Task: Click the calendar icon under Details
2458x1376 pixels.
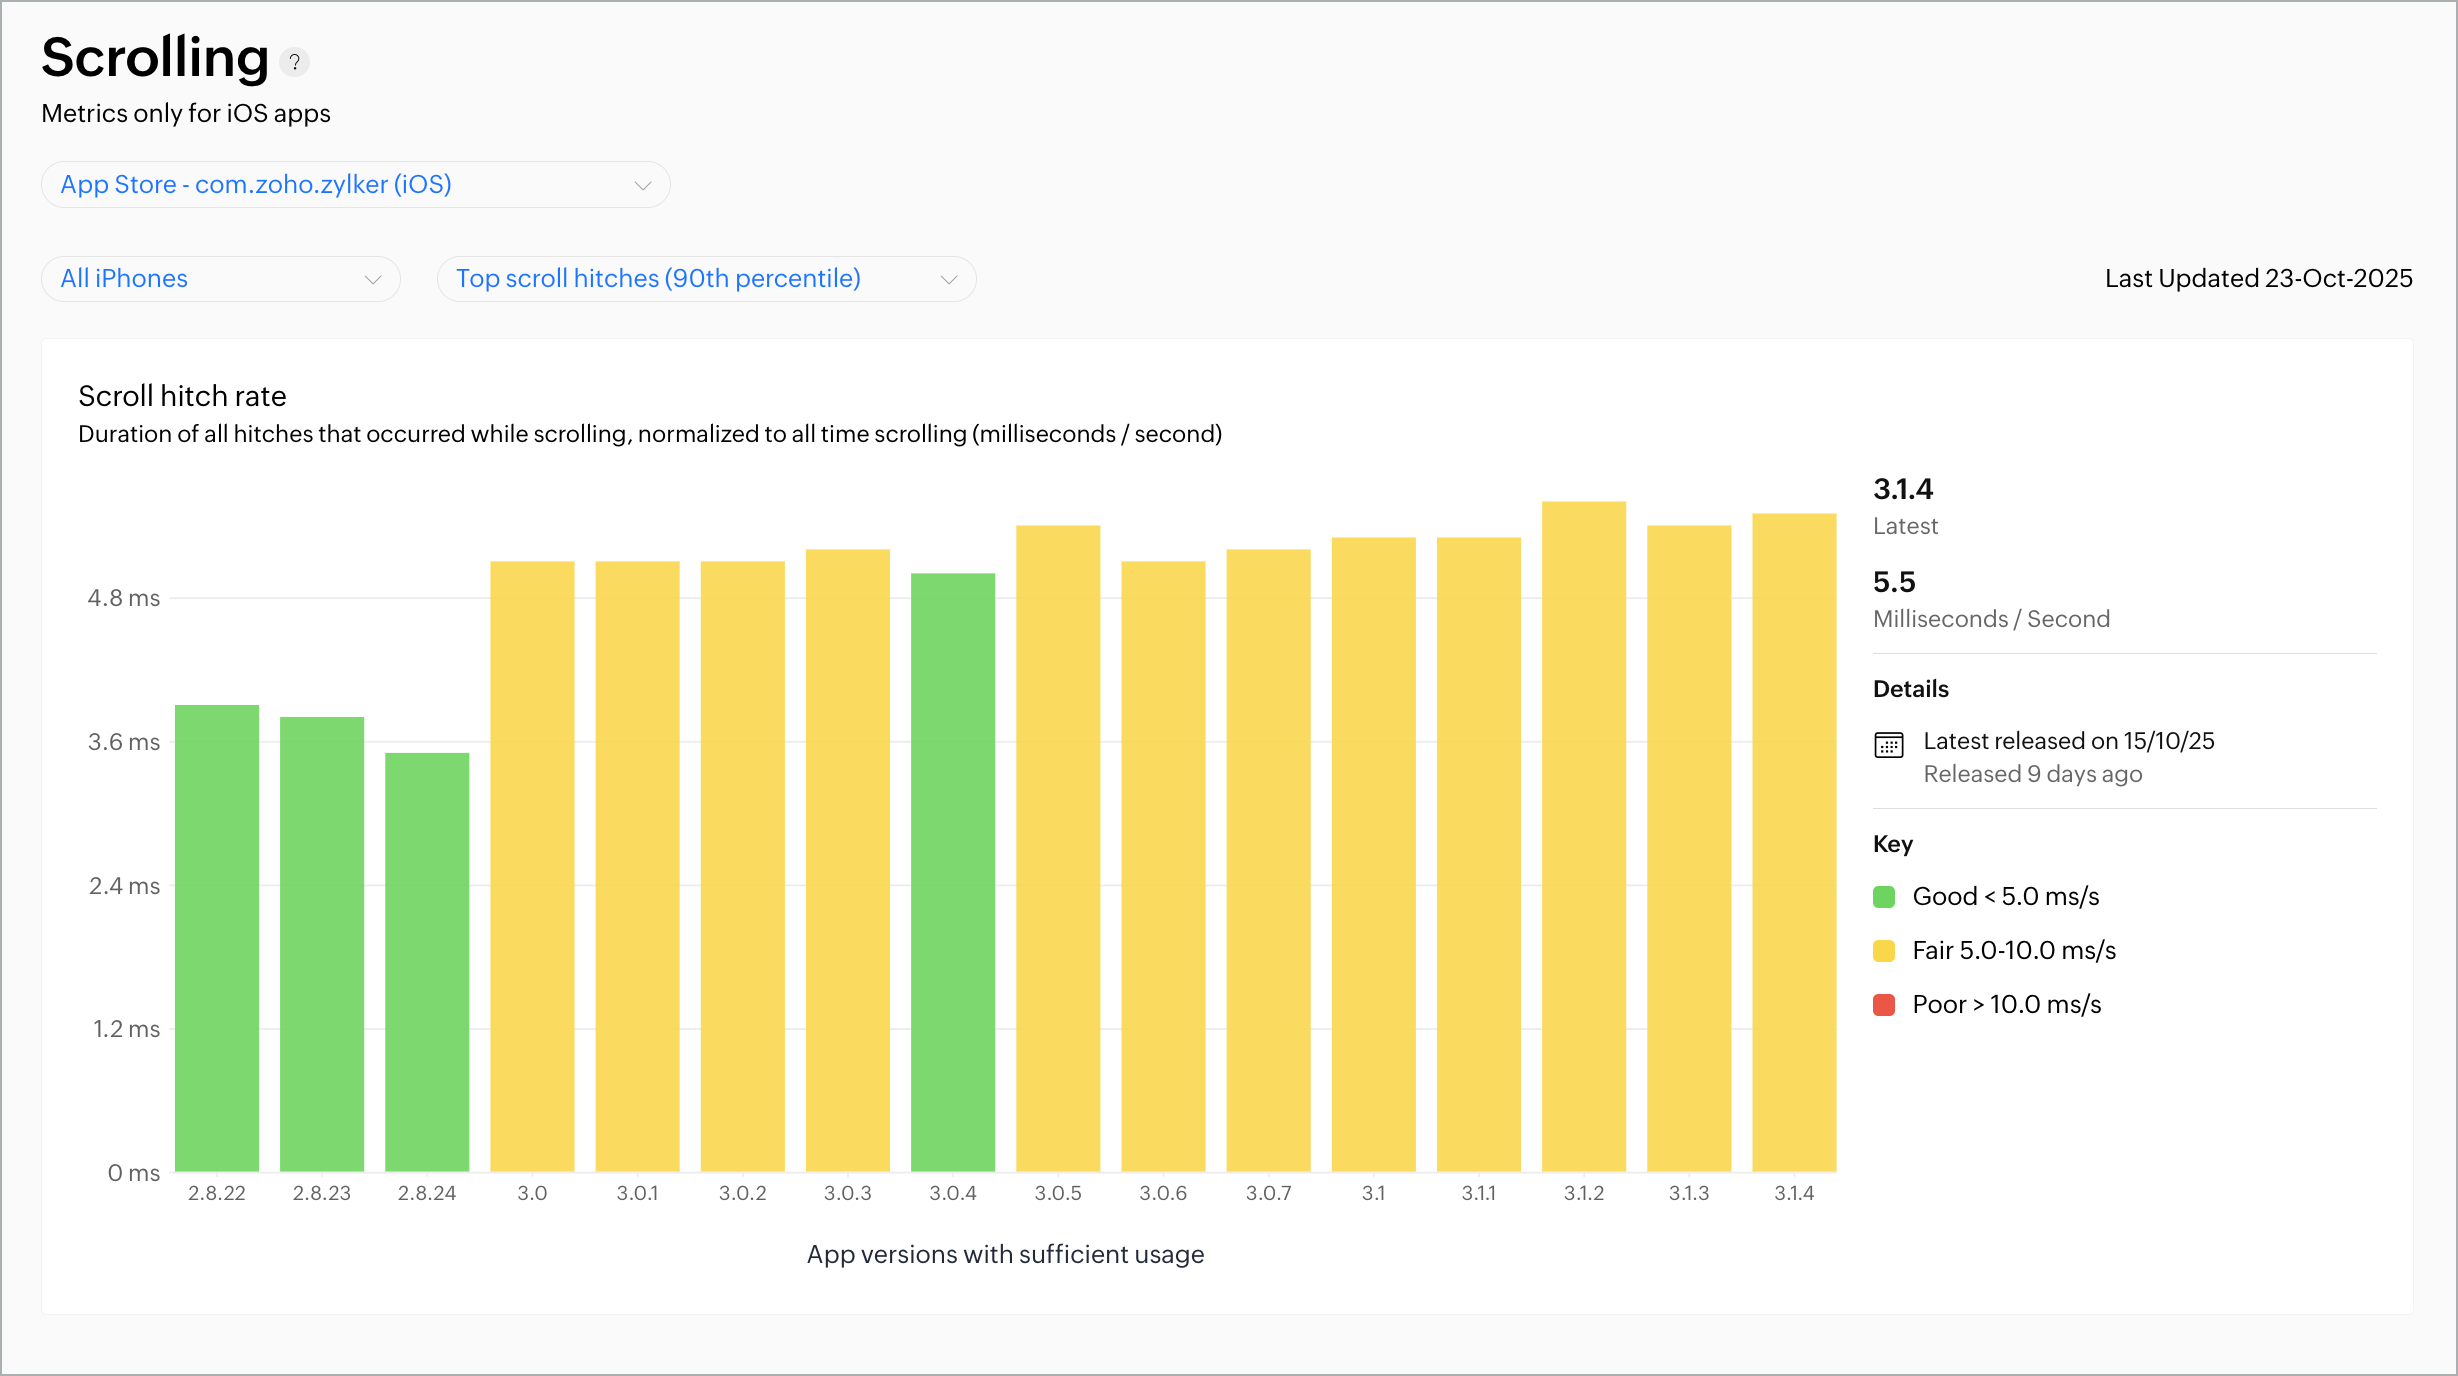Action: coord(1888,745)
